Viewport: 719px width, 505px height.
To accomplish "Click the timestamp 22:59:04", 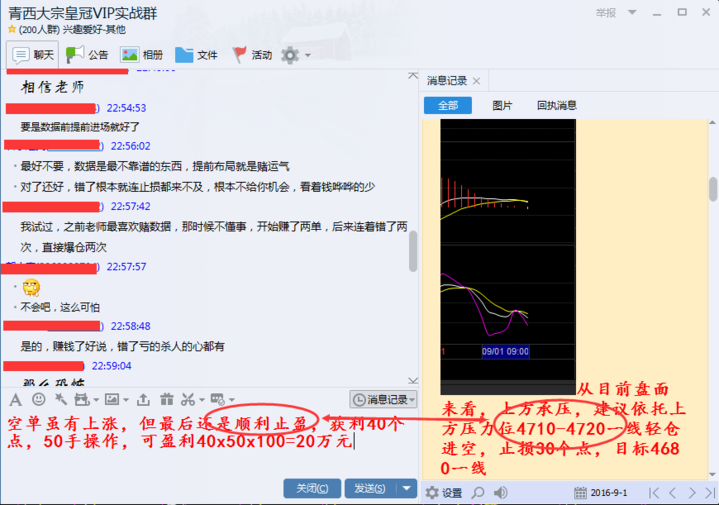I will pyautogui.click(x=111, y=366).
